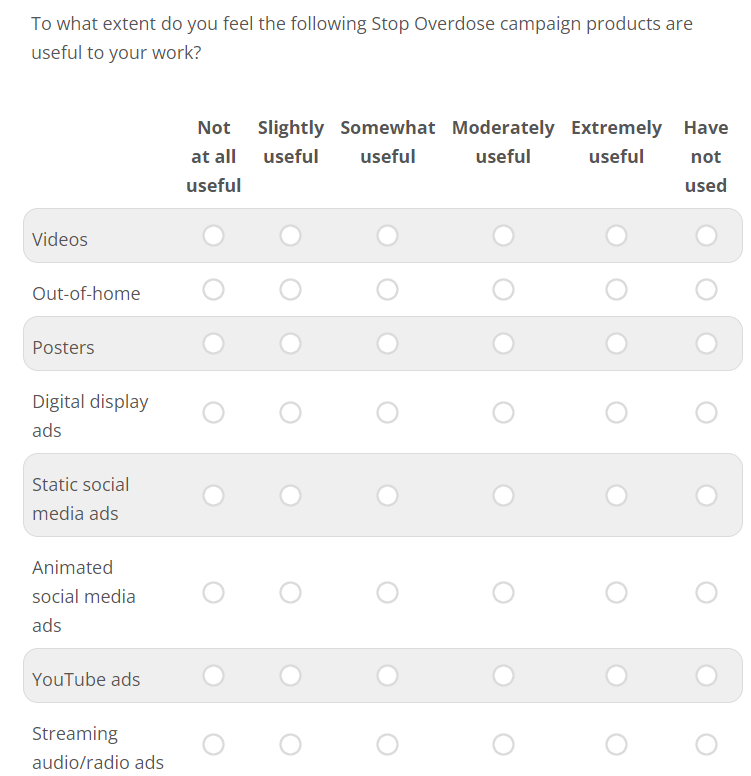Select Extremely useful for Streaming audio/radio ads
The height and width of the screenshot is (776, 751).
click(616, 744)
